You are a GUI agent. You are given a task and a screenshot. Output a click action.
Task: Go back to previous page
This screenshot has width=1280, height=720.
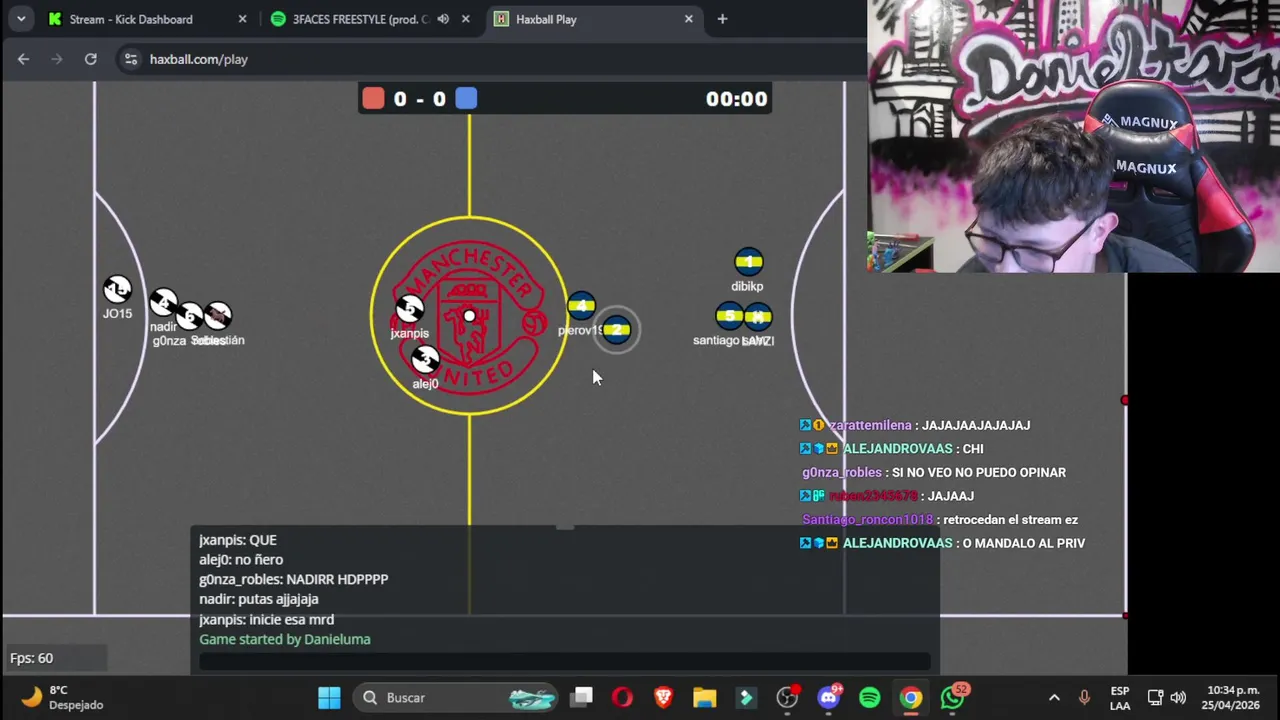click(x=23, y=59)
